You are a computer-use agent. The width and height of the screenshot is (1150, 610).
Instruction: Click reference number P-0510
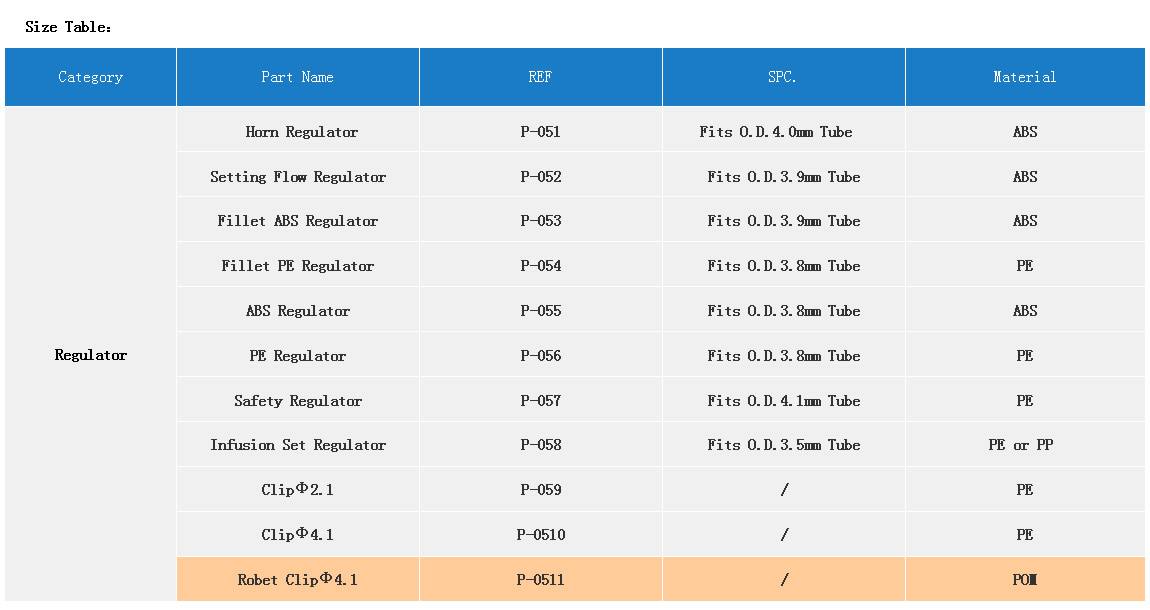tap(541, 535)
